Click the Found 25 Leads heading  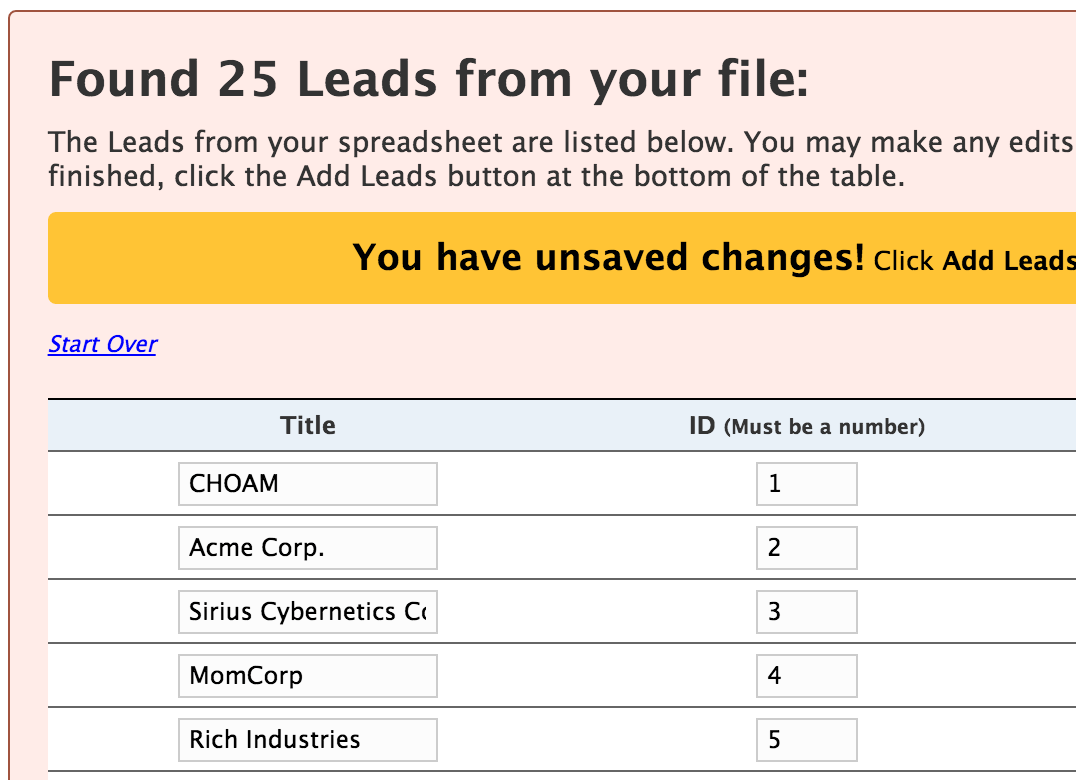(x=430, y=79)
